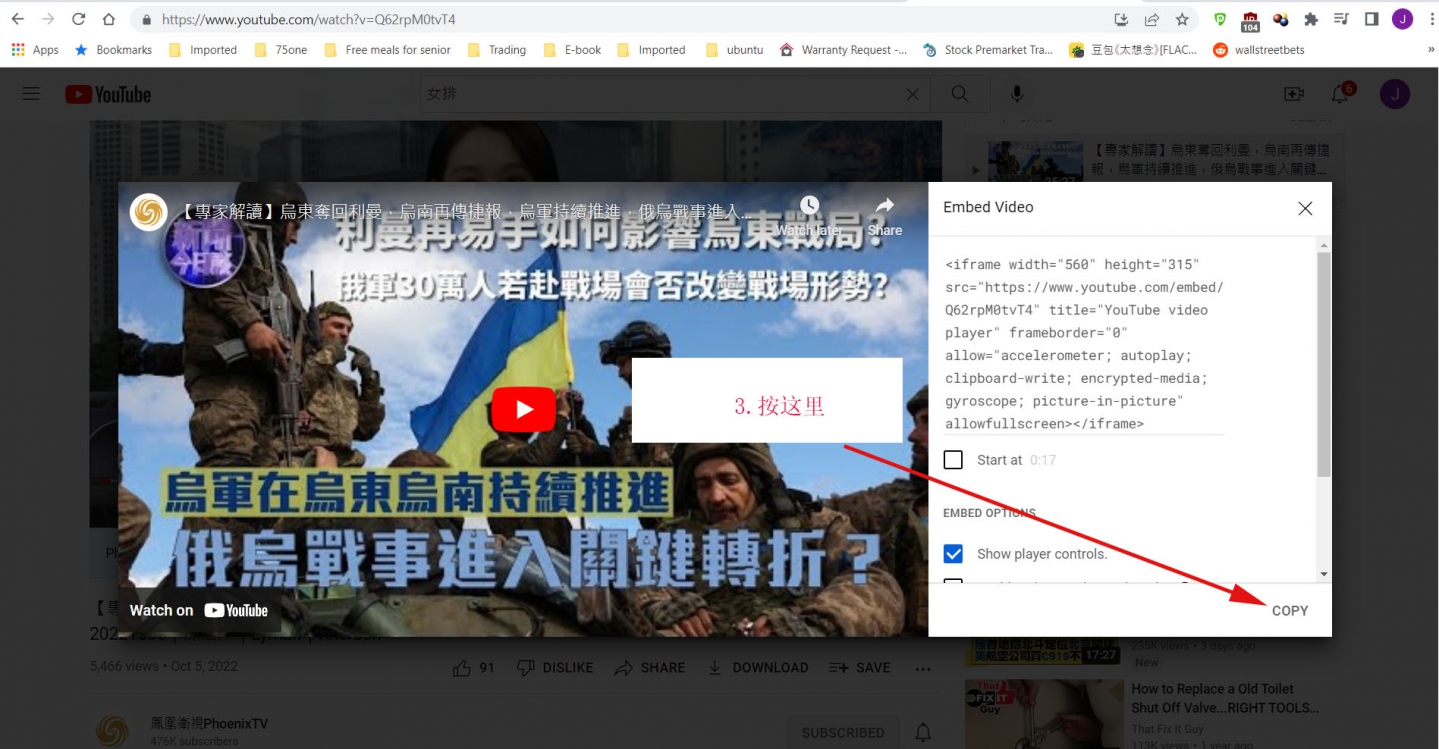Like the video thumbs-up 91
The height and width of the screenshot is (749, 1439).
tap(474, 667)
